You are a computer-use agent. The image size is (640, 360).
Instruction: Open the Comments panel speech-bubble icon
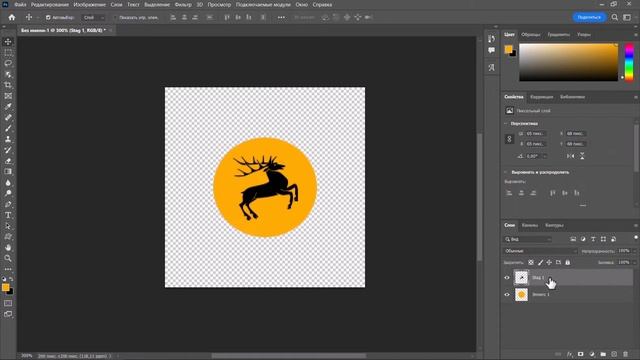point(491,50)
